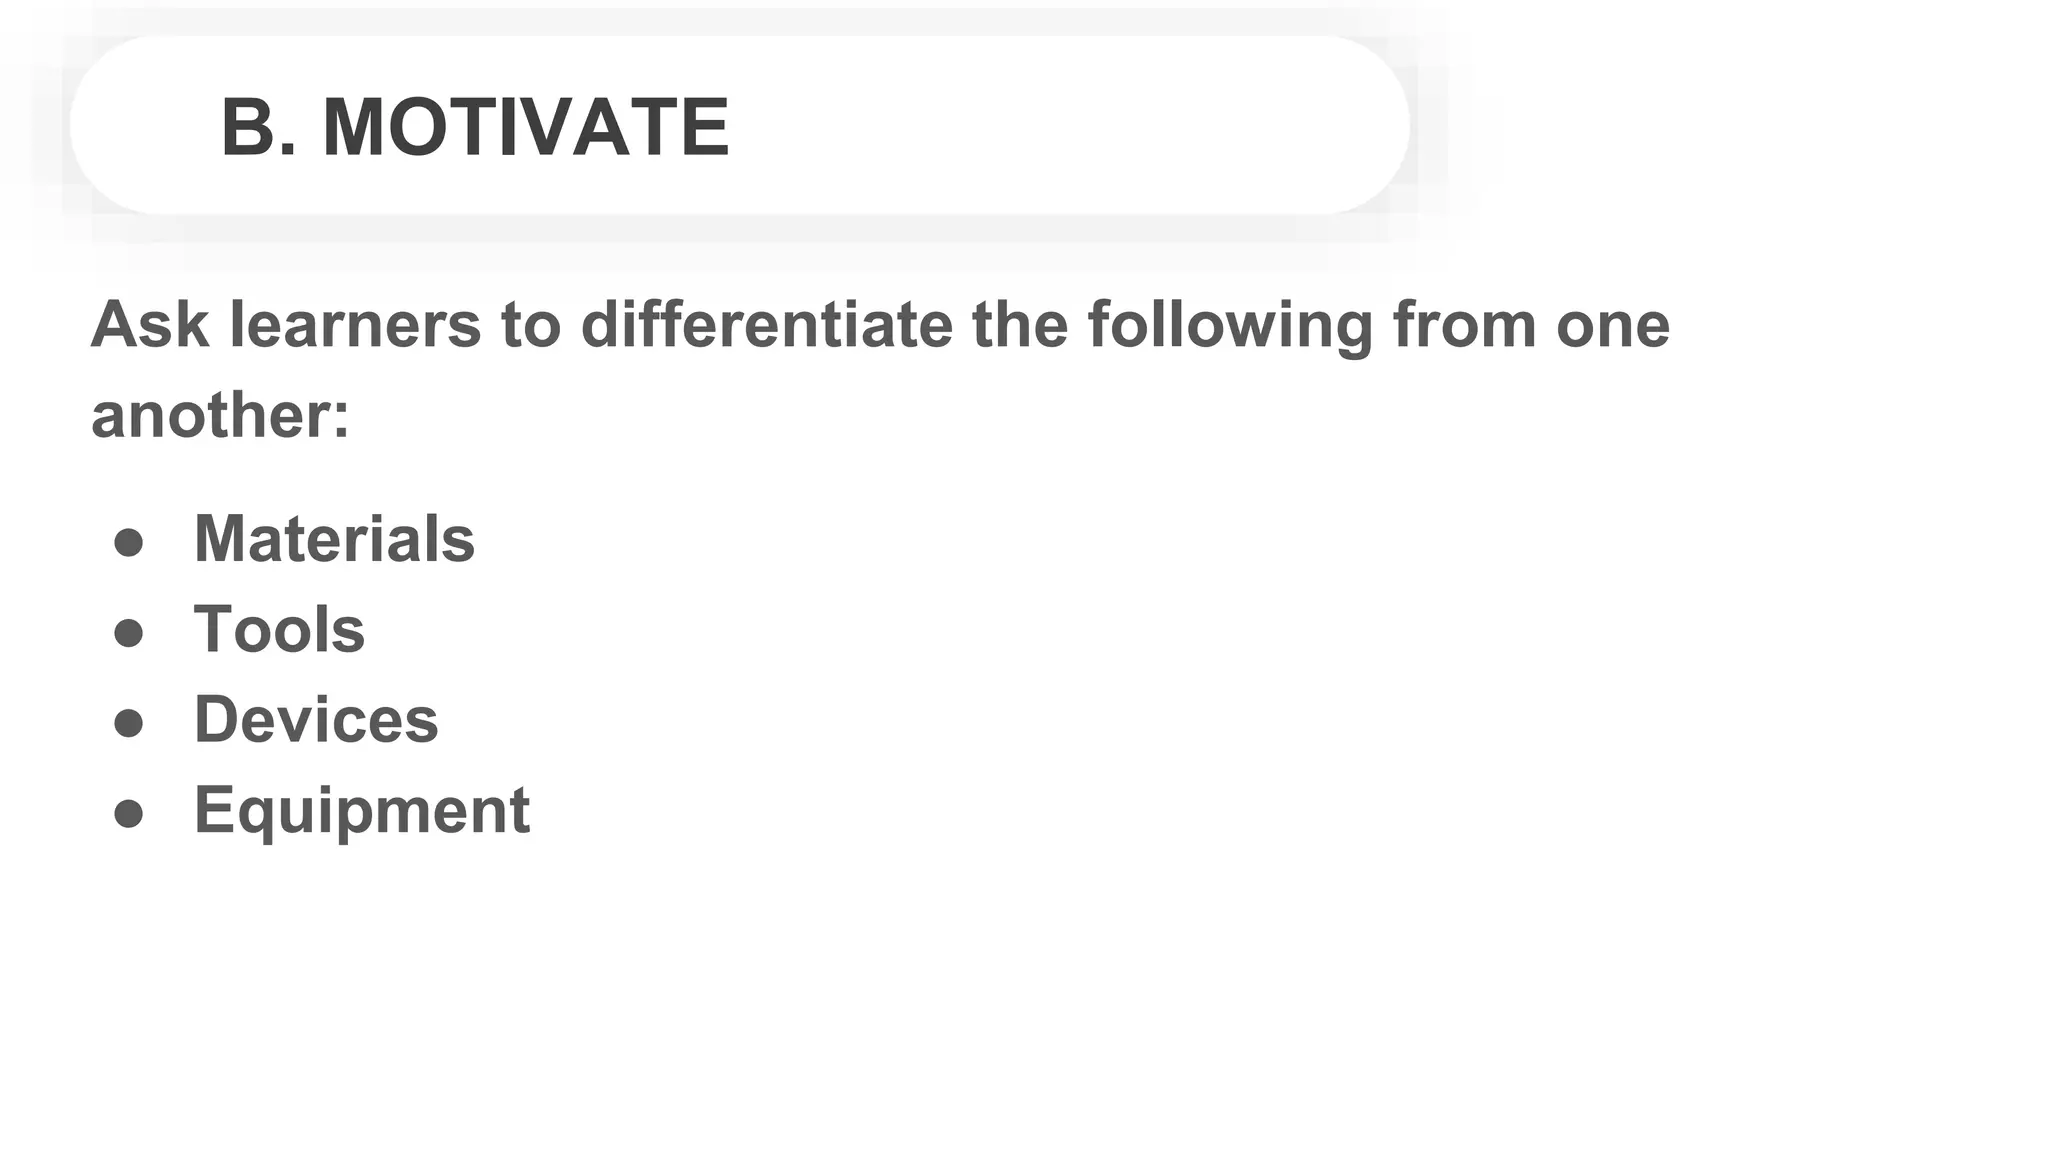Click the word another on second line
Viewport: 2048px width, 1152px height.
click(210, 415)
